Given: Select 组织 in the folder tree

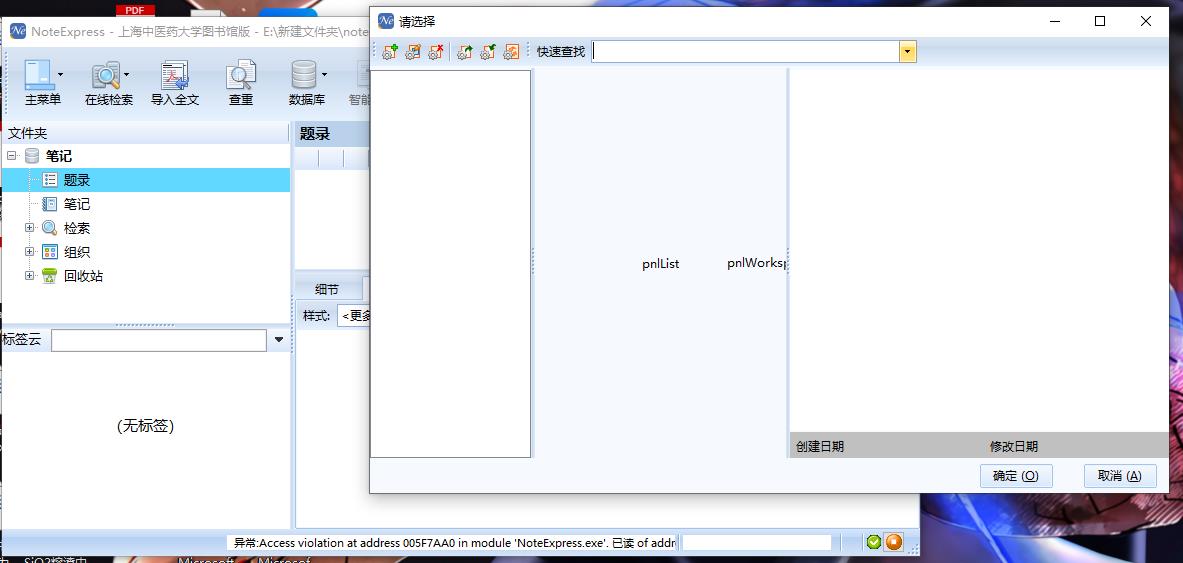Looking at the screenshot, I should click(77, 252).
